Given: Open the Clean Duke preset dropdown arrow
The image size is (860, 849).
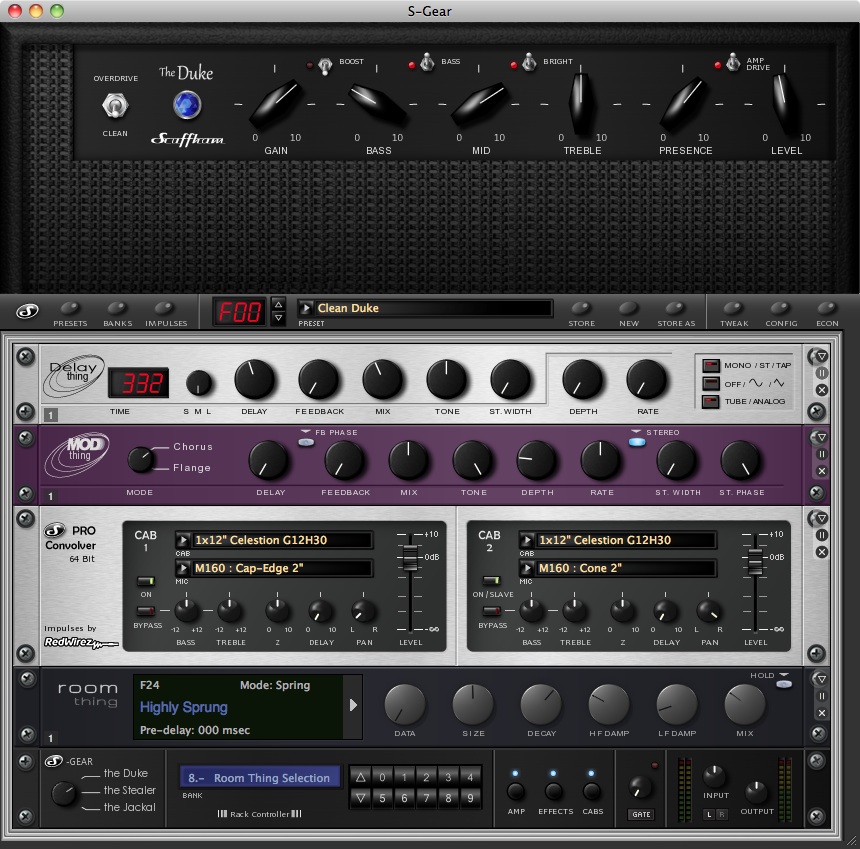Looking at the screenshot, I should coord(306,308).
